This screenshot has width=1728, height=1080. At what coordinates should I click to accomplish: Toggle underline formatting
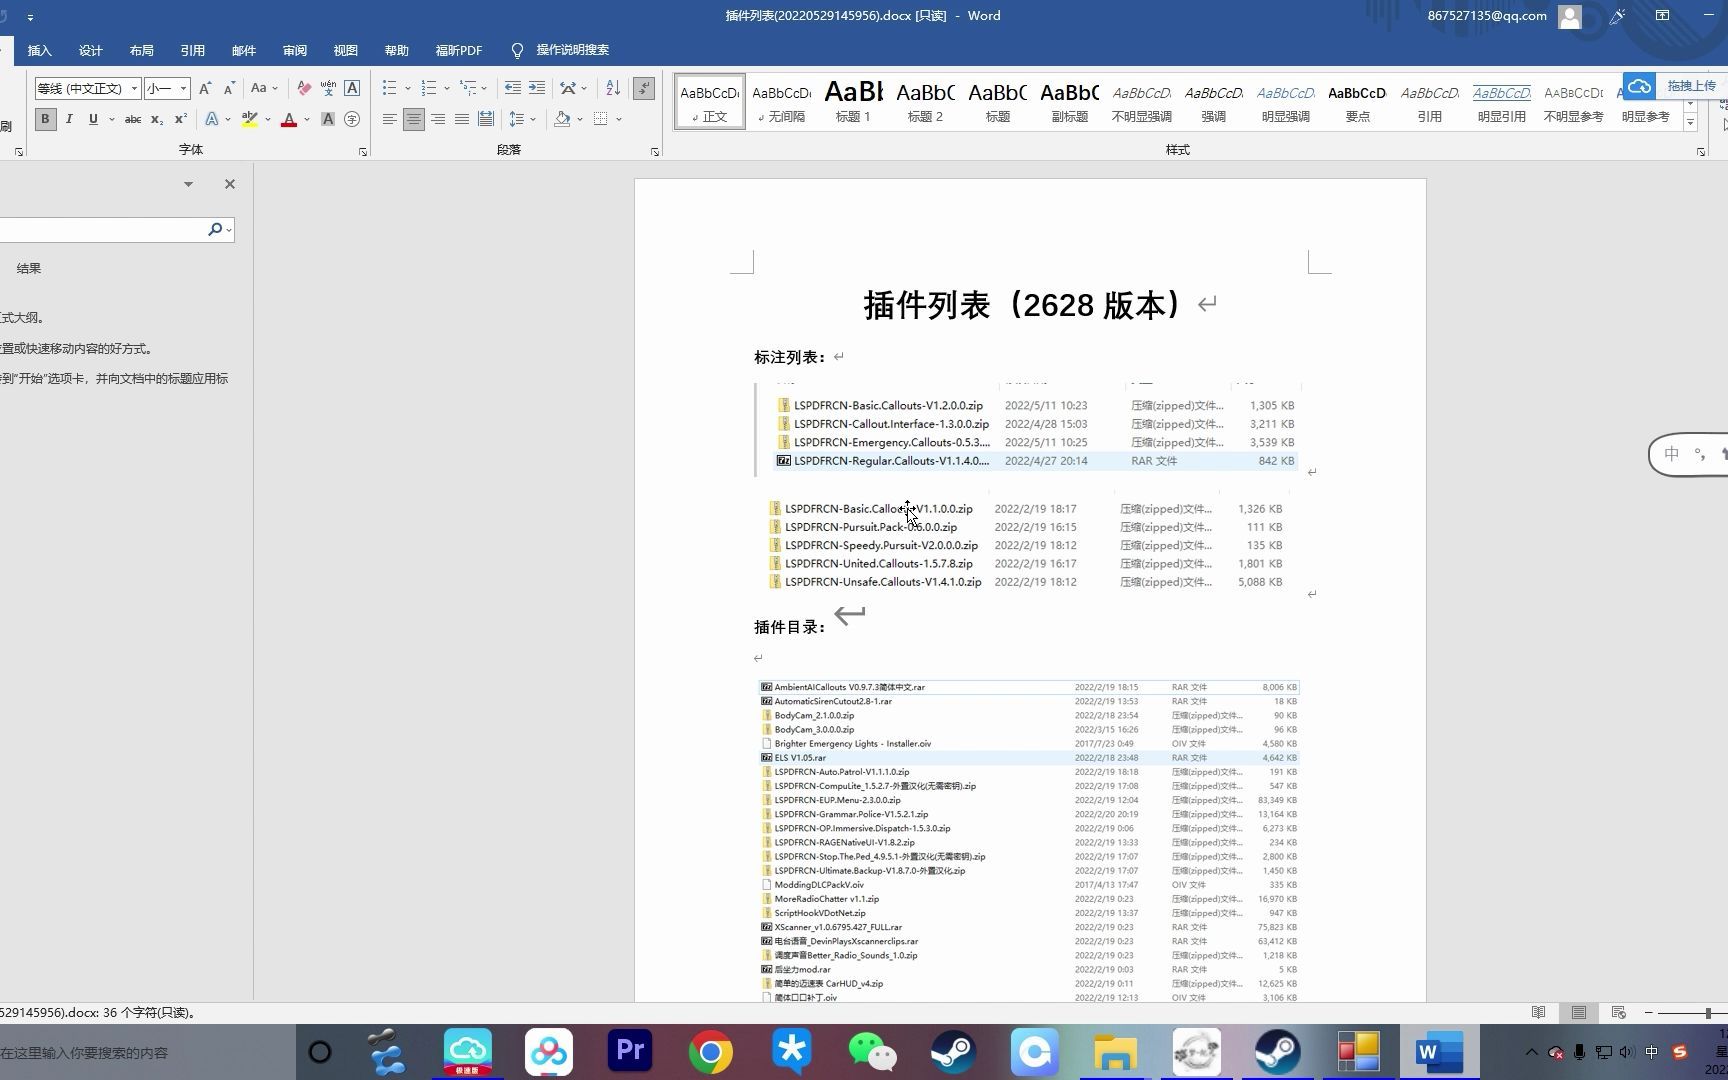click(x=93, y=119)
